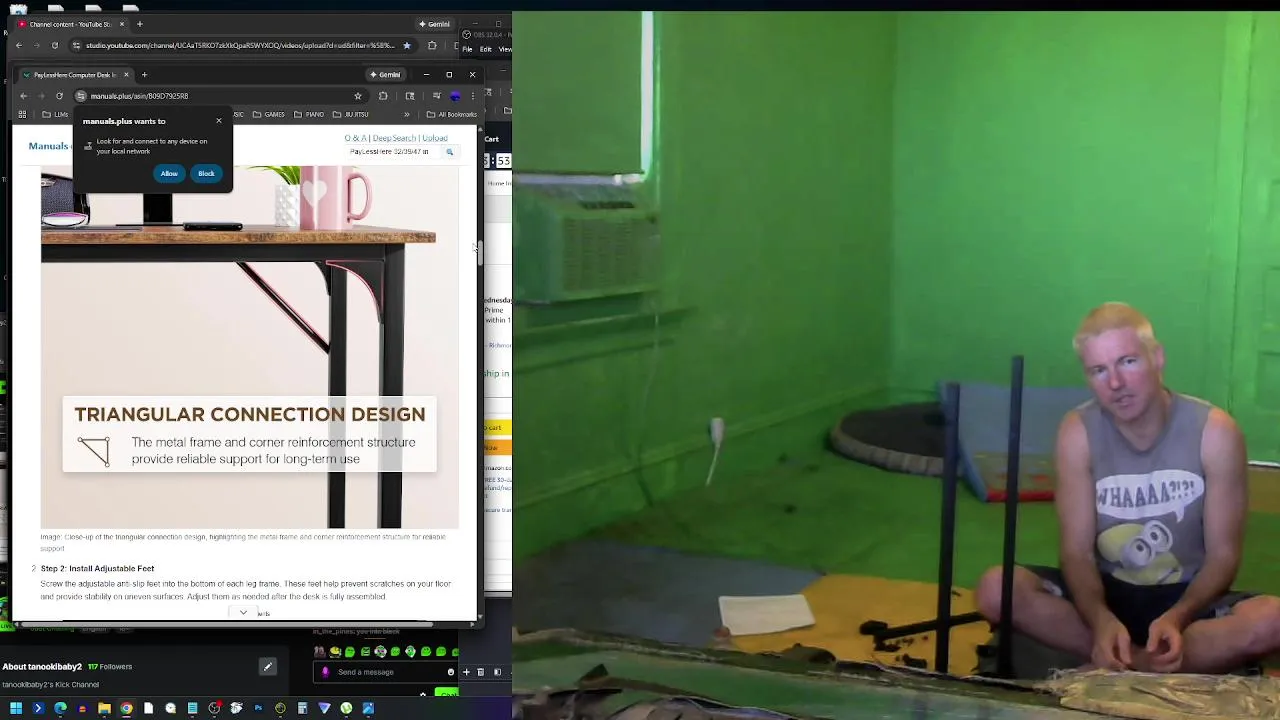Open the GAMES bookmarks folder
Screen dimensions: 1280x720
pos(269,114)
